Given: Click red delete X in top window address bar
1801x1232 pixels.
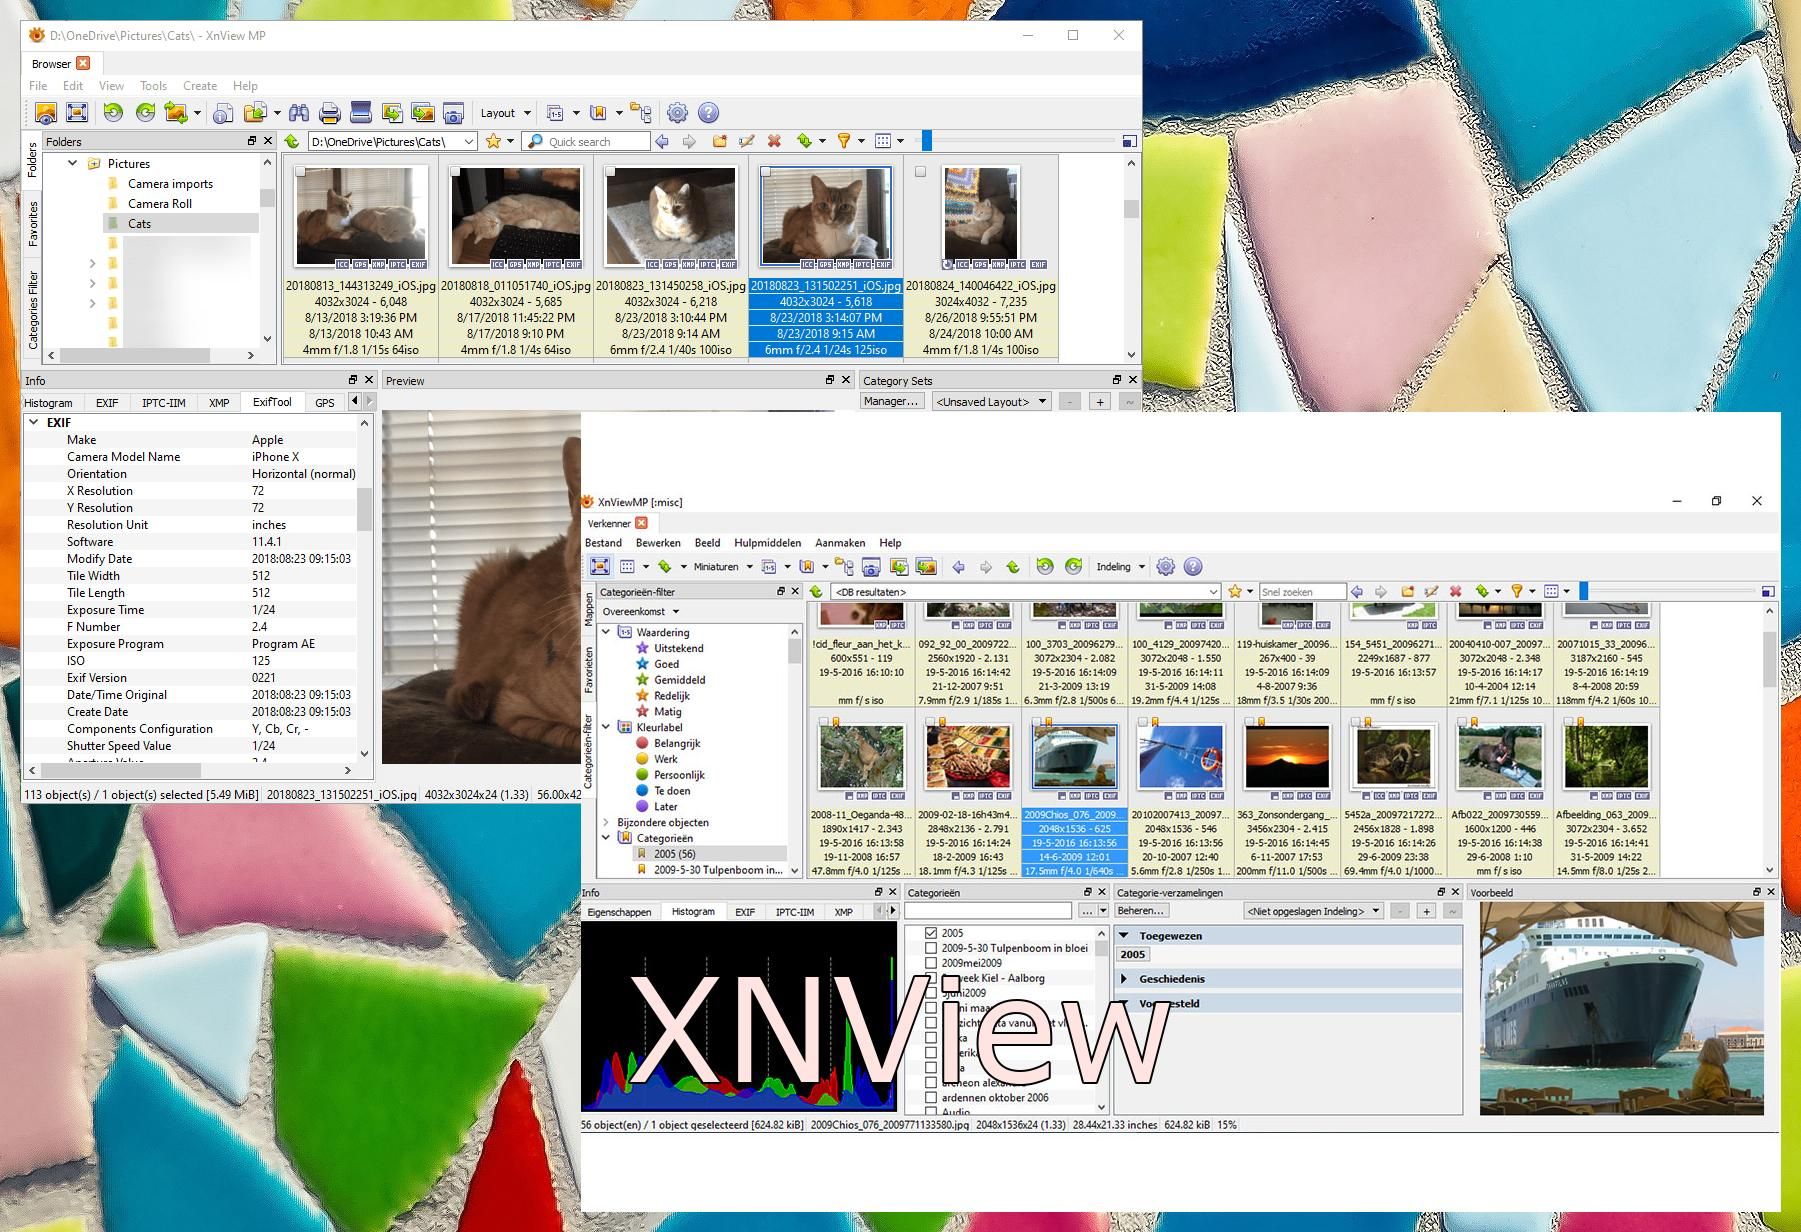Looking at the screenshot, I should [774, 142].
